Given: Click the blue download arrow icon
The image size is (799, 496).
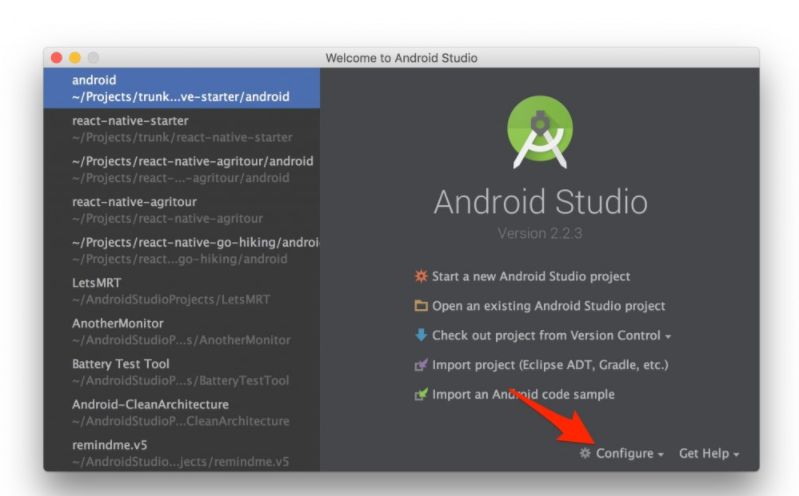Looking at the screenshot, I should pyautogui.click(x=421, y=336).
